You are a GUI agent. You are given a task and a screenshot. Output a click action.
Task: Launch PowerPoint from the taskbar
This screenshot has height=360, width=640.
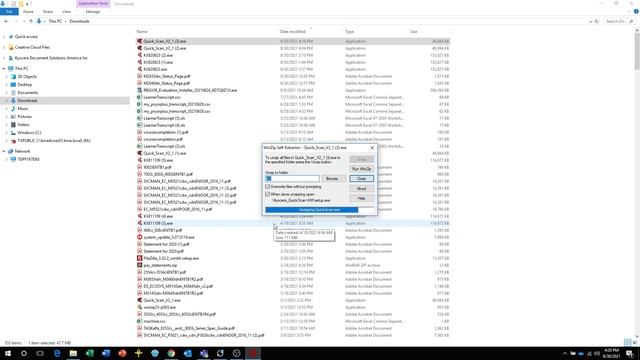click(x=122, y=353)
